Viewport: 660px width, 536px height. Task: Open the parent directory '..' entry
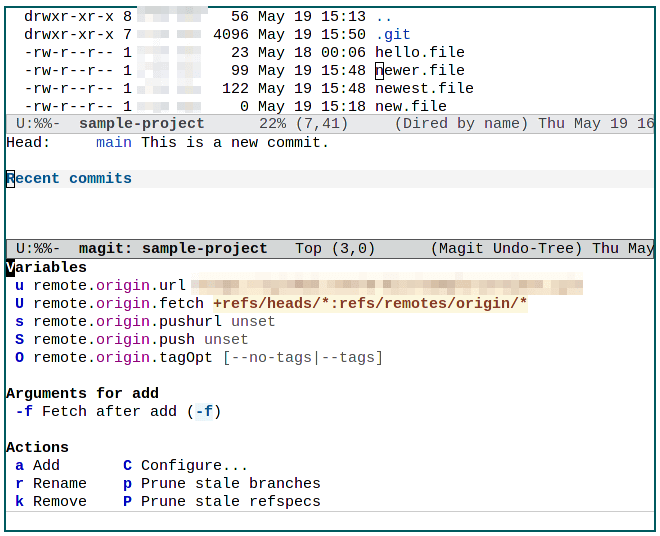(384, 16)
